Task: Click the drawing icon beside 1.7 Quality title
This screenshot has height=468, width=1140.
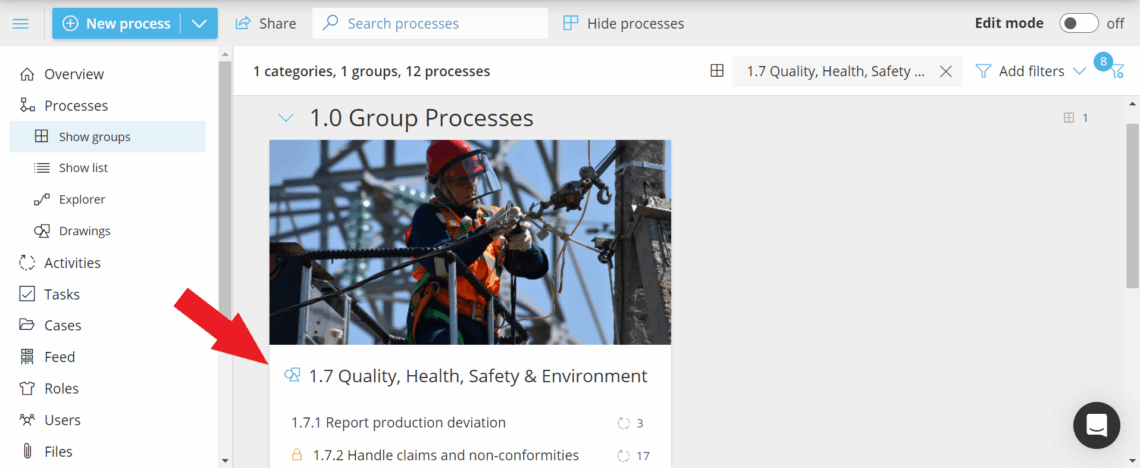Action: click(x=292, y=376)
